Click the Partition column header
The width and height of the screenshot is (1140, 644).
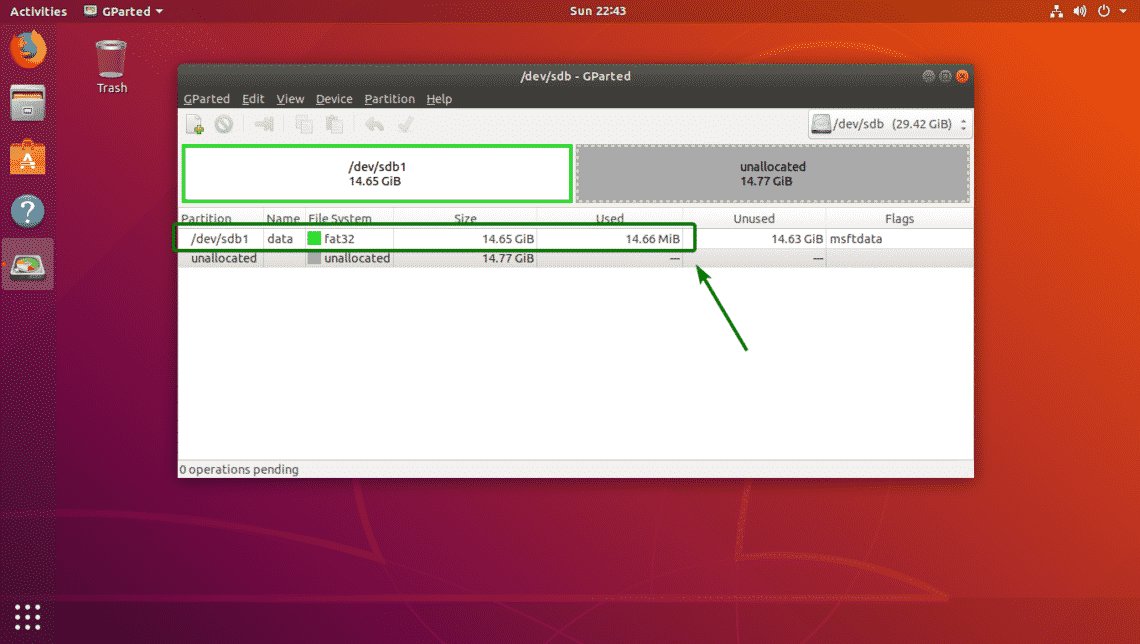coord(221,218)
